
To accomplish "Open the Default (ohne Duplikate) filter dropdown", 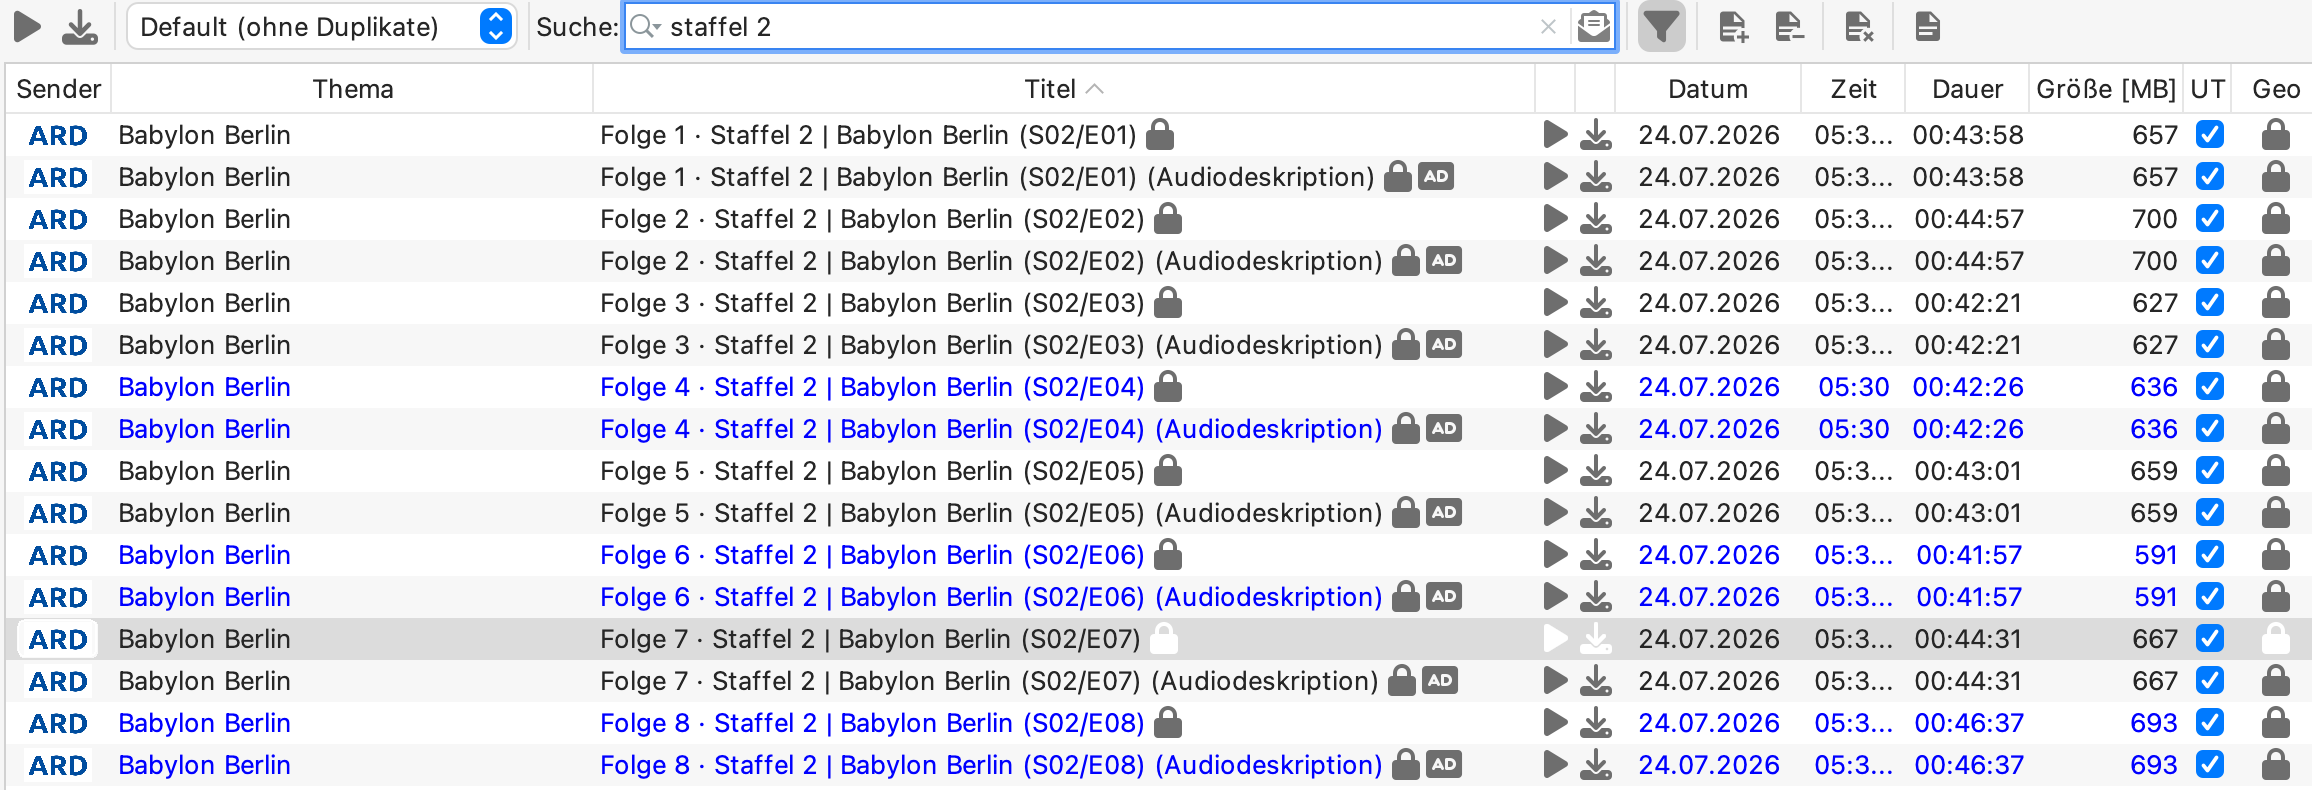I will click(x=322, y=27).
